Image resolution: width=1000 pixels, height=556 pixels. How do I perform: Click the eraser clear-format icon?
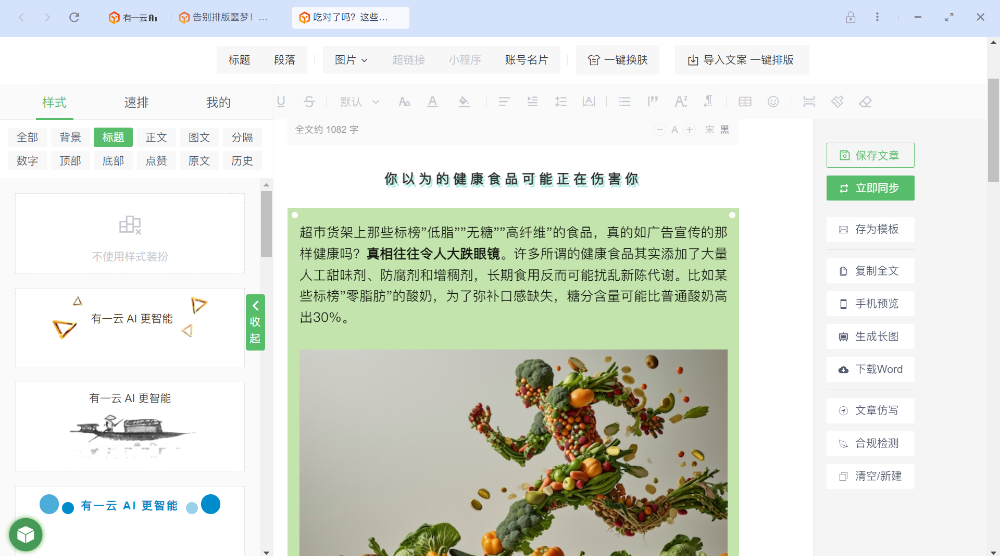pos(865,101)
